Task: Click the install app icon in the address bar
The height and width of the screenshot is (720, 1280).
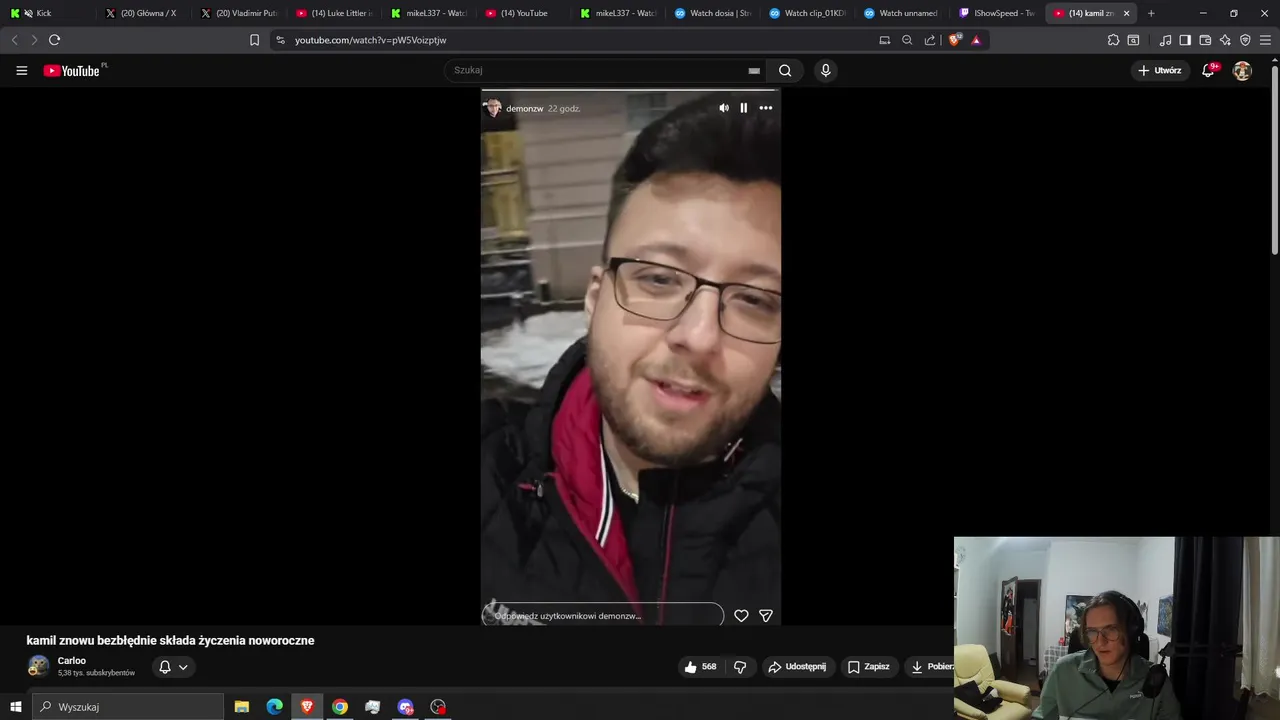Action: [884, 40]
